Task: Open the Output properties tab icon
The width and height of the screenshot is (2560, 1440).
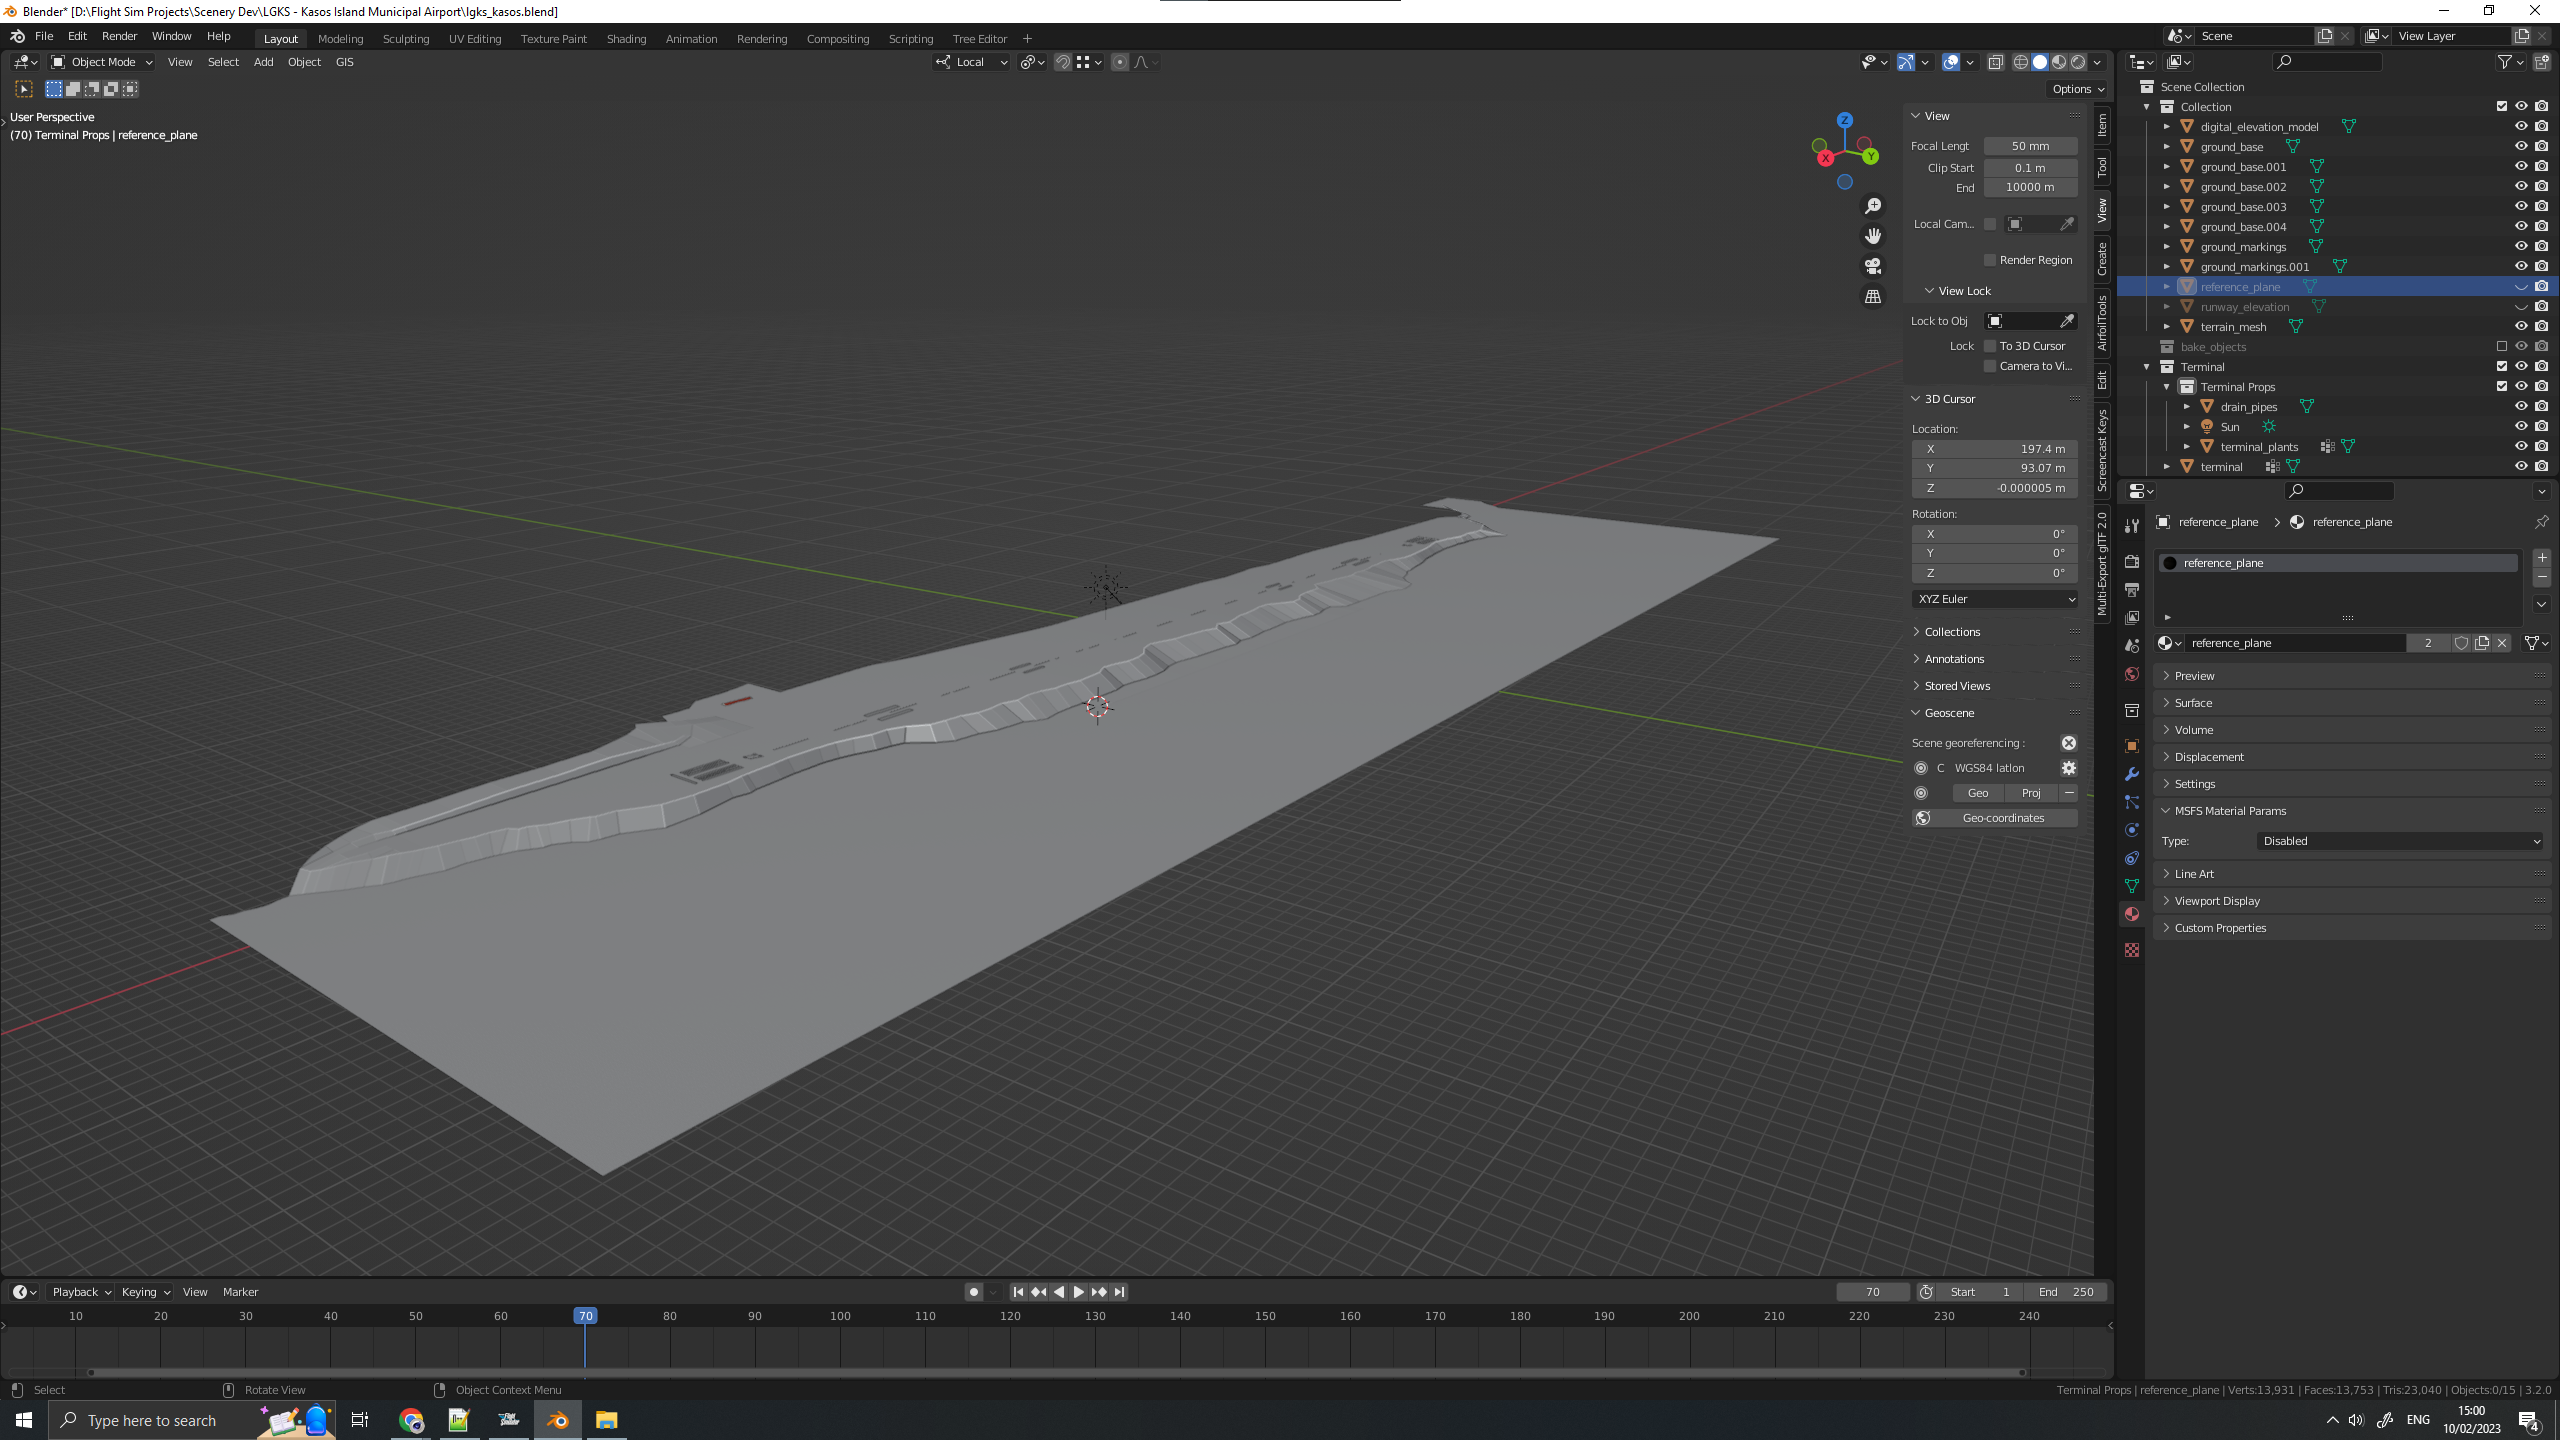Action: 2132,590
